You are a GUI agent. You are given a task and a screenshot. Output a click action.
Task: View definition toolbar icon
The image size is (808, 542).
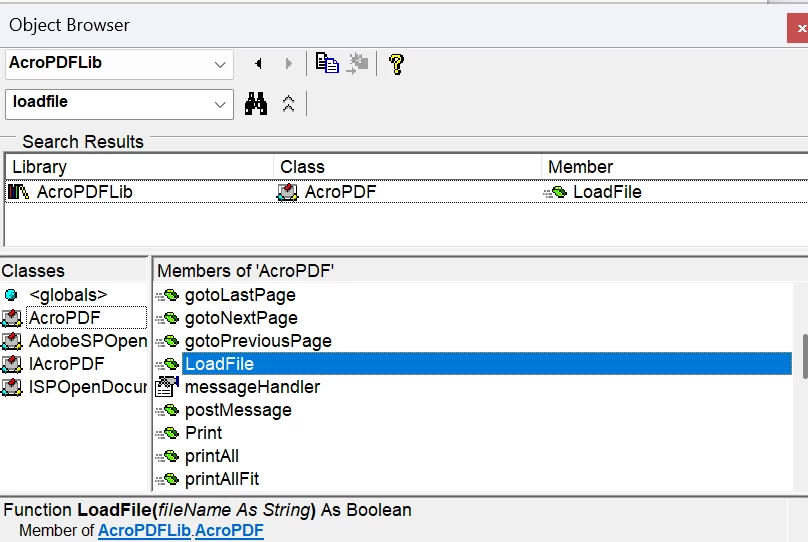[x=357, y=63]
